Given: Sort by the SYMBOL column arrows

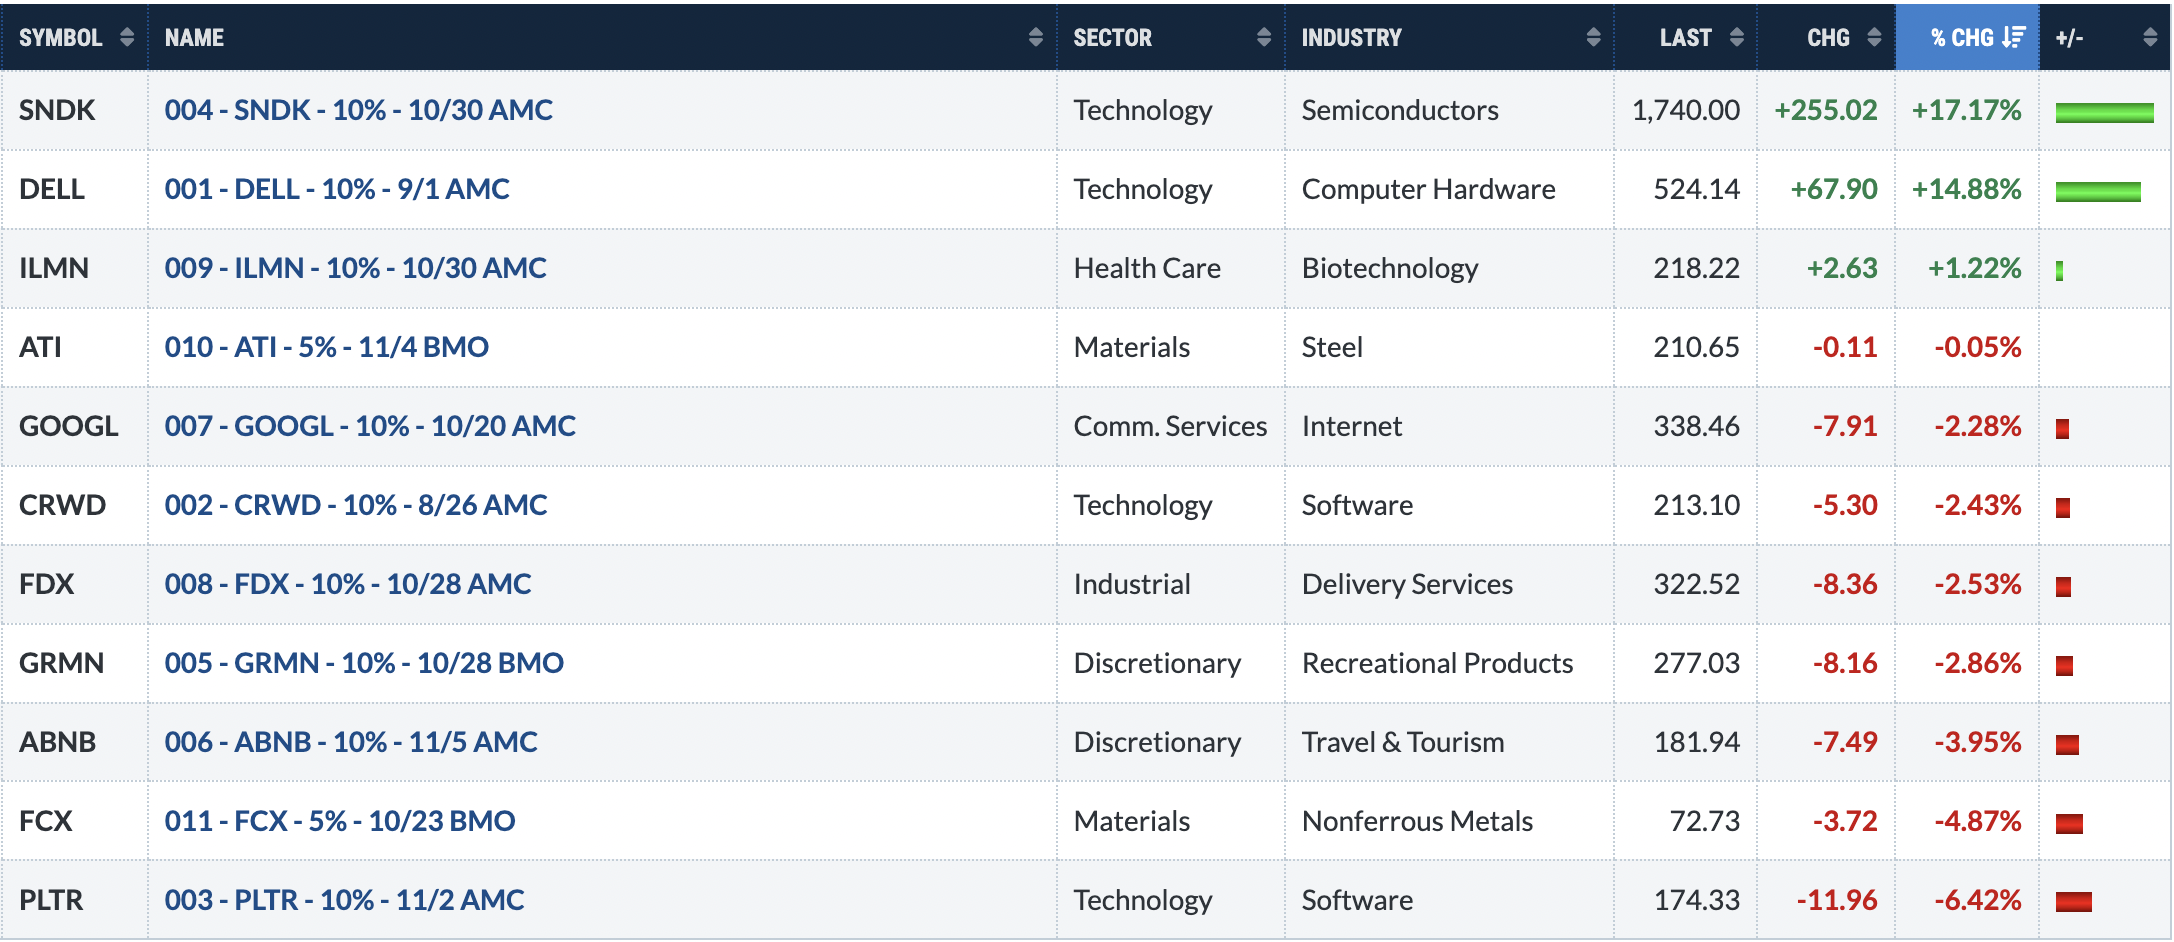Looking at the screenshot, I should click(126, 37).
